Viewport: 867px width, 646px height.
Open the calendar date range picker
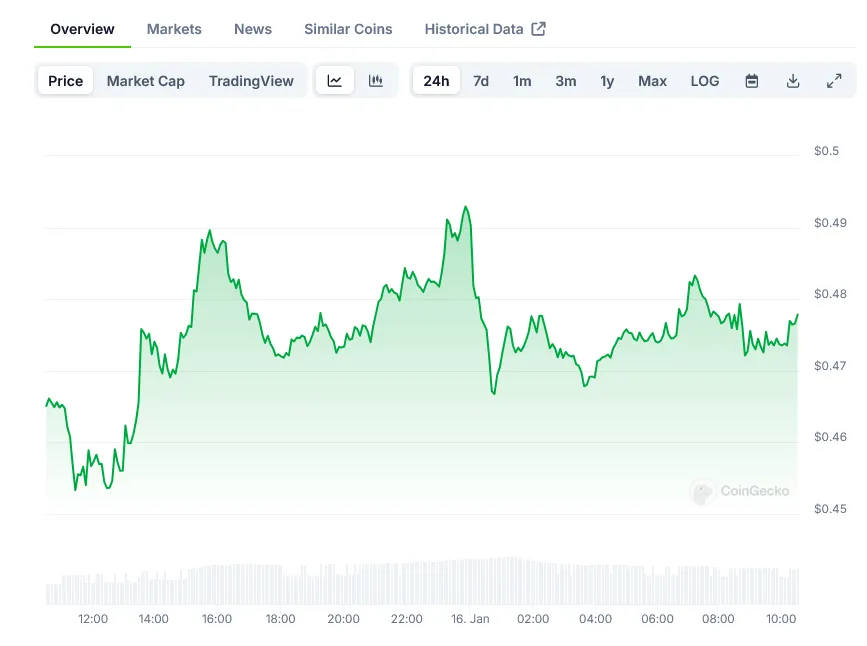751,80
